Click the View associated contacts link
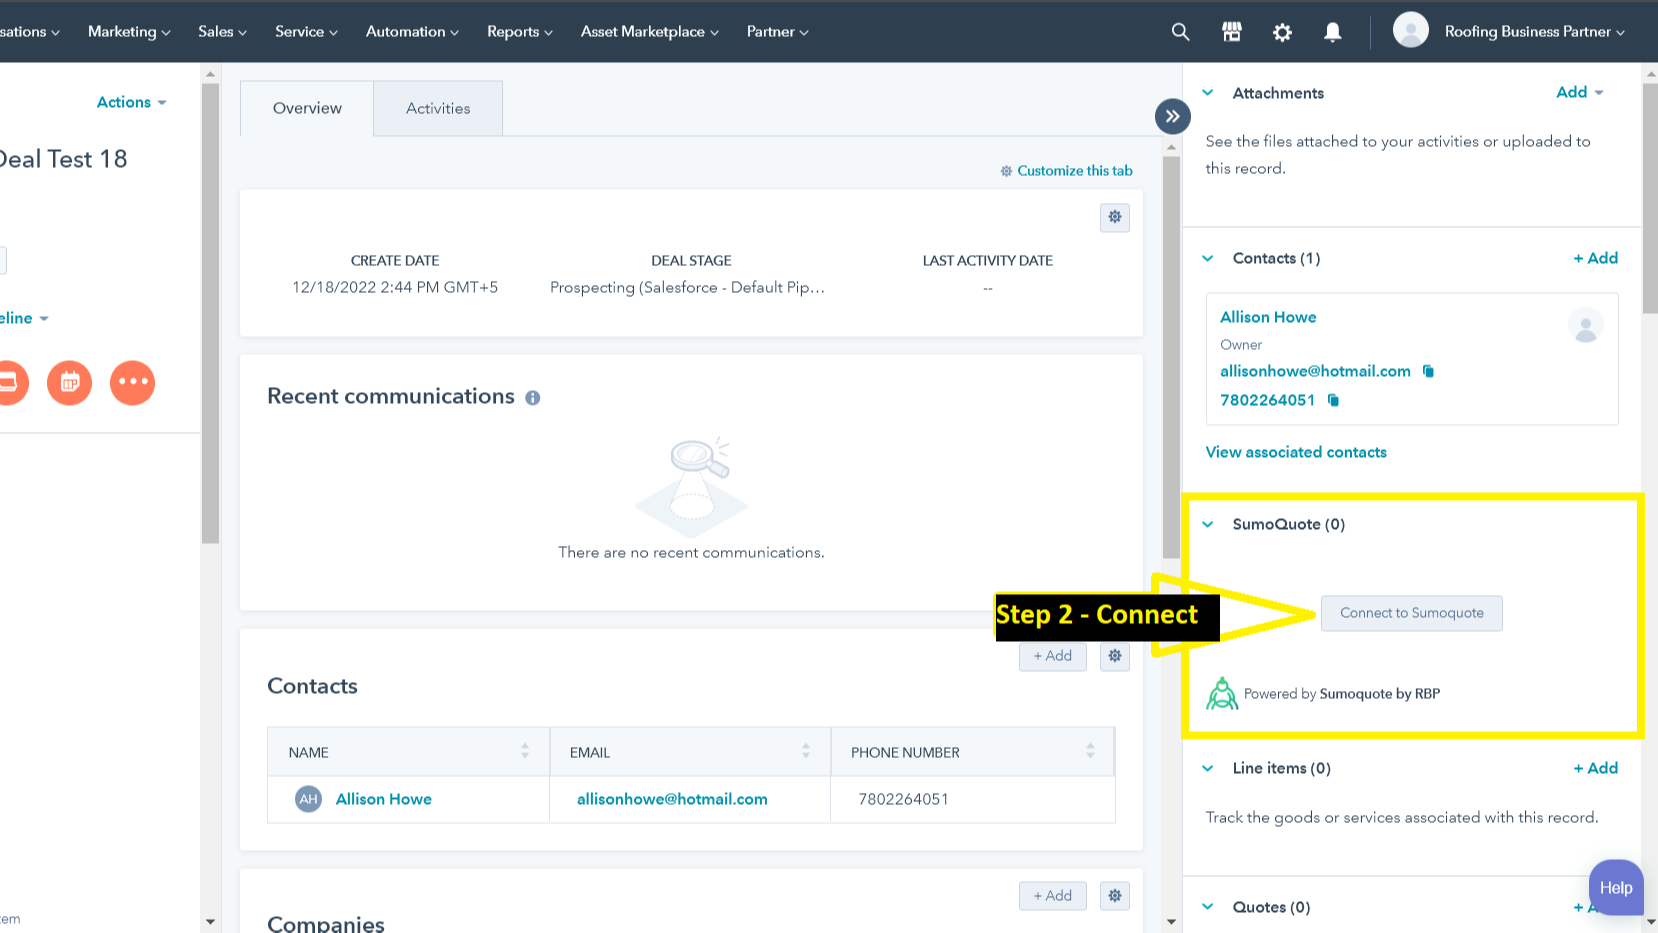 [x=1295, y=452]
